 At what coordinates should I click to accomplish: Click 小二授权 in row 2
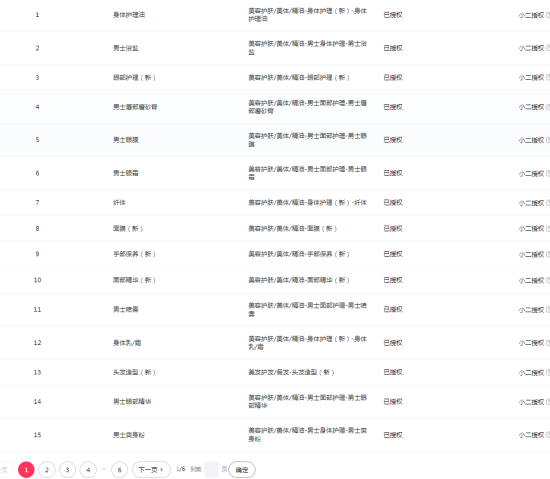point(531,48)
